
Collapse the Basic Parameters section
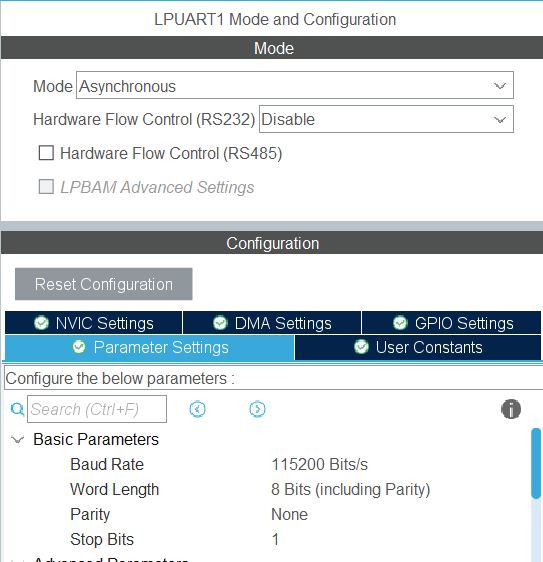coord(17,439)
